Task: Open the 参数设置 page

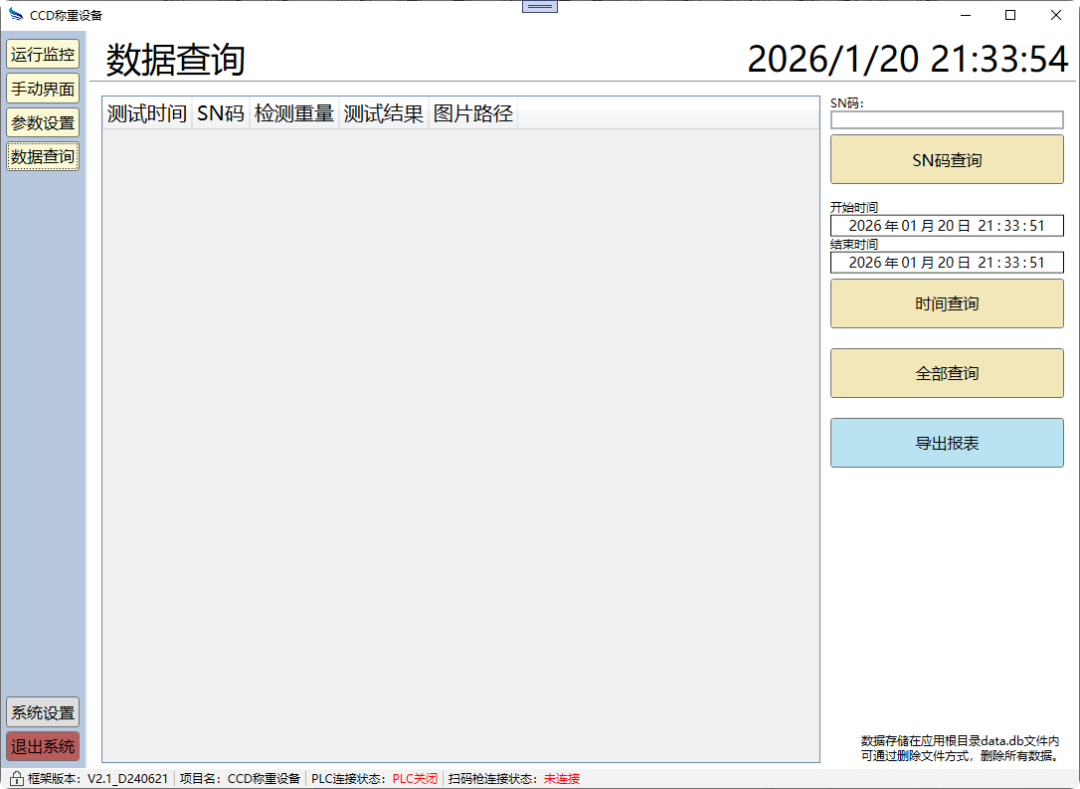Action: [42, 122]
